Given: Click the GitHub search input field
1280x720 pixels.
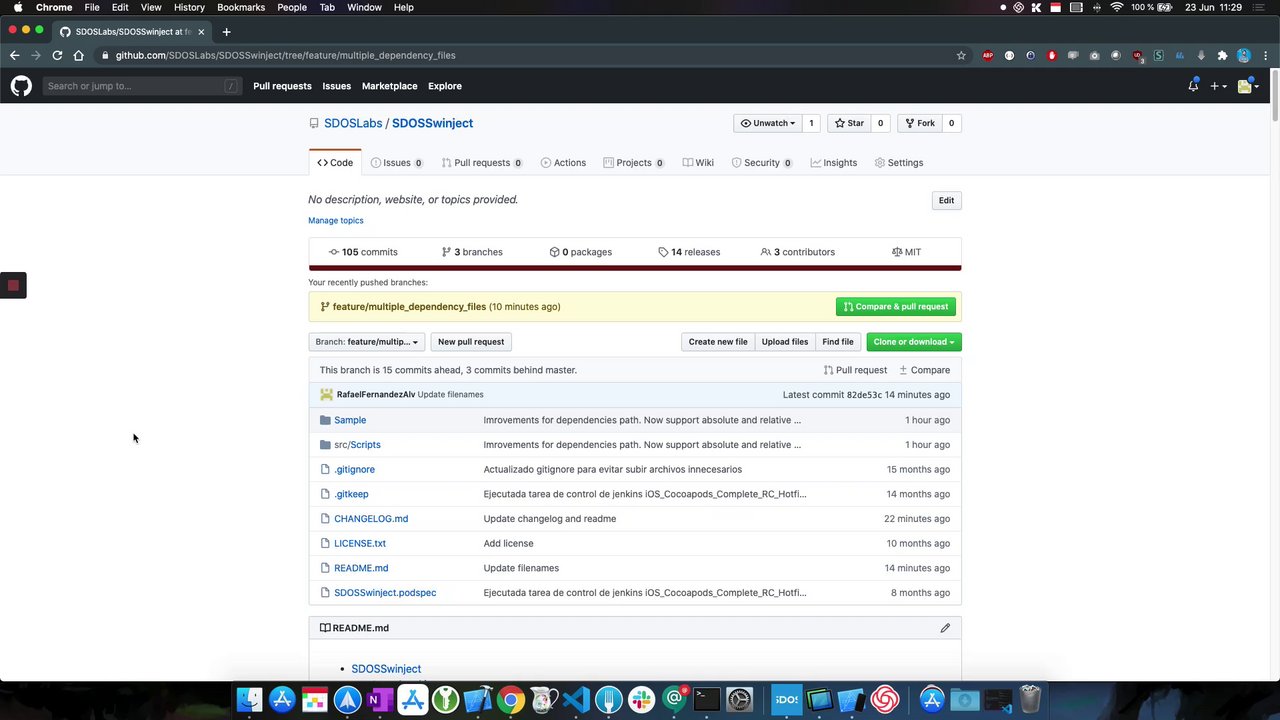Looking at the screenshot, I should click(142, 86).
